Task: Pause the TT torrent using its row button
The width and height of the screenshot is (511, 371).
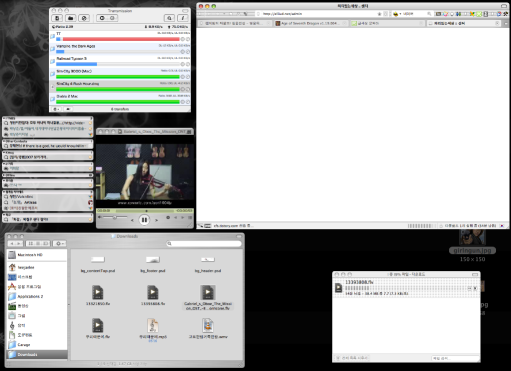Action: coord(183,39)
